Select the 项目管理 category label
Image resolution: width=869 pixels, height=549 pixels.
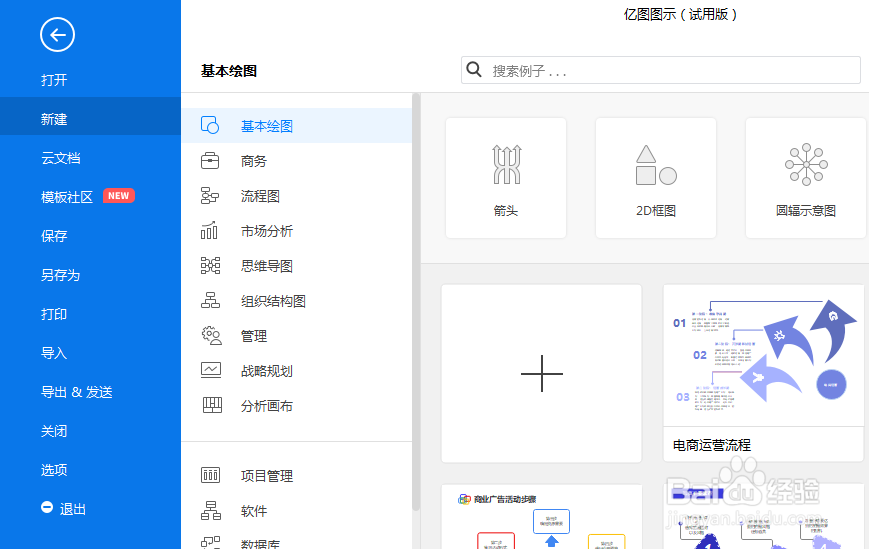pyautogui.click(x=267, y=476)
